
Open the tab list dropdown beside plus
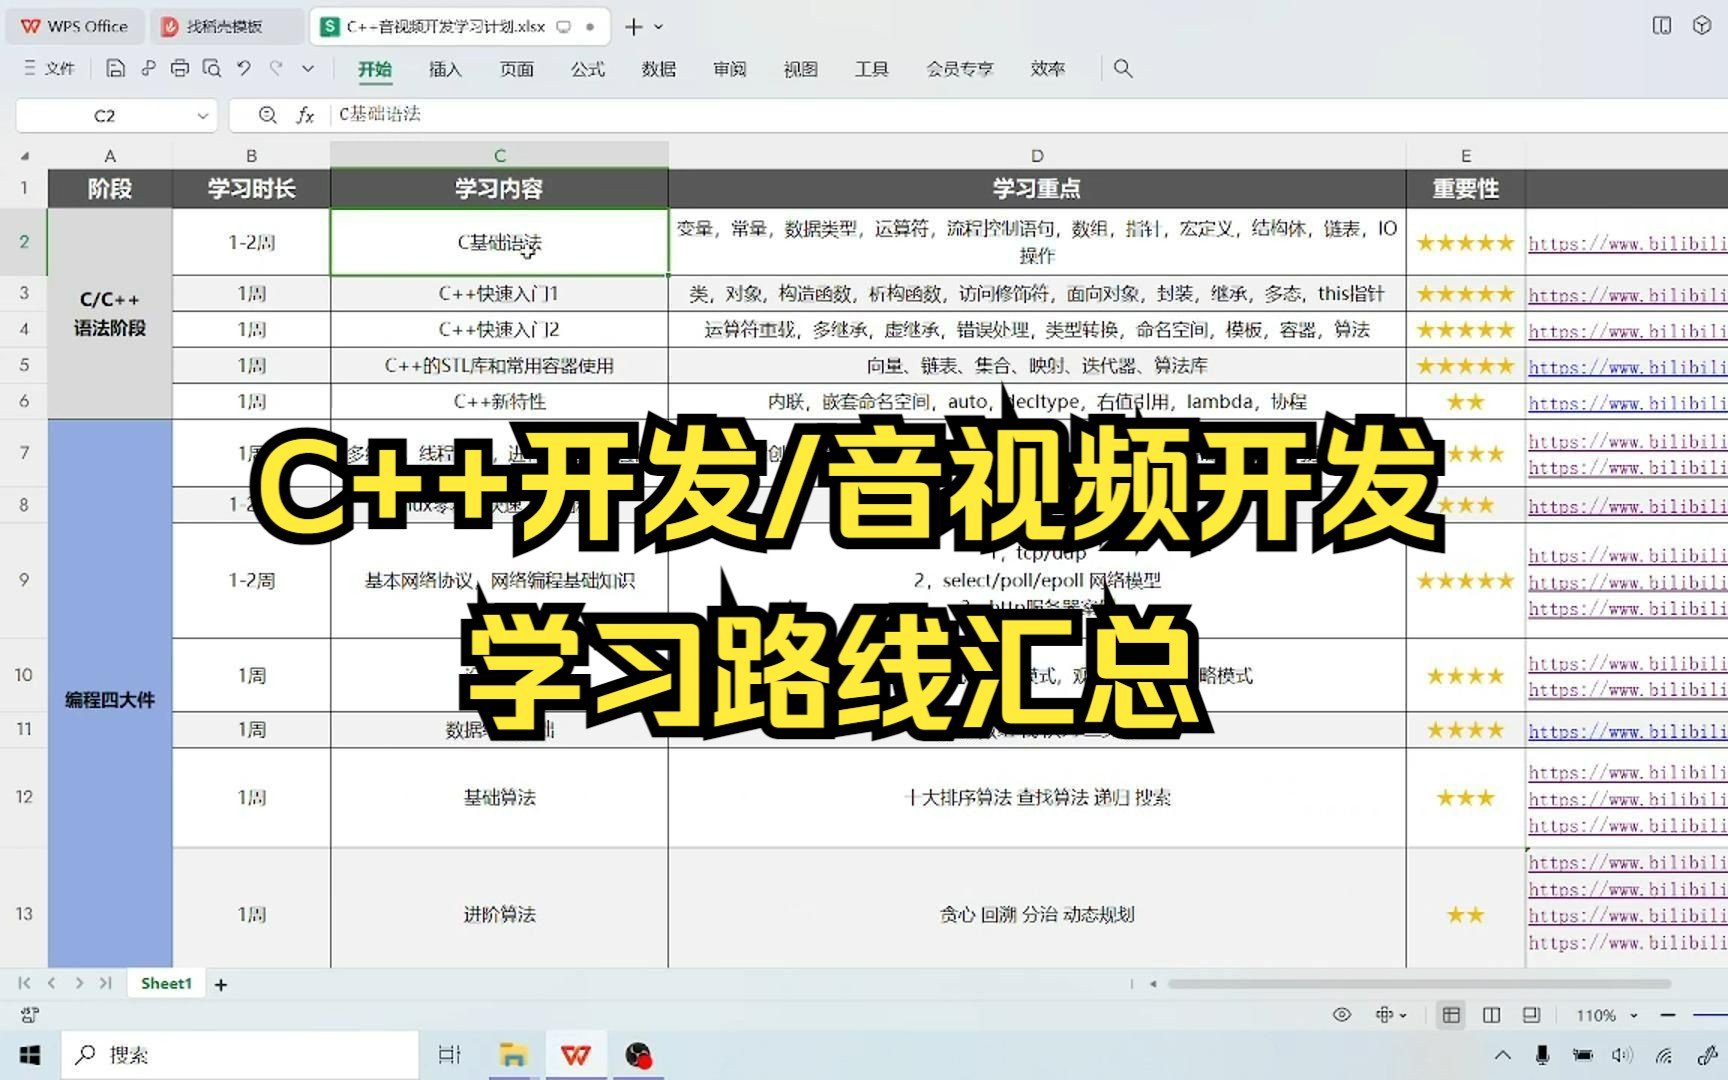659,27
